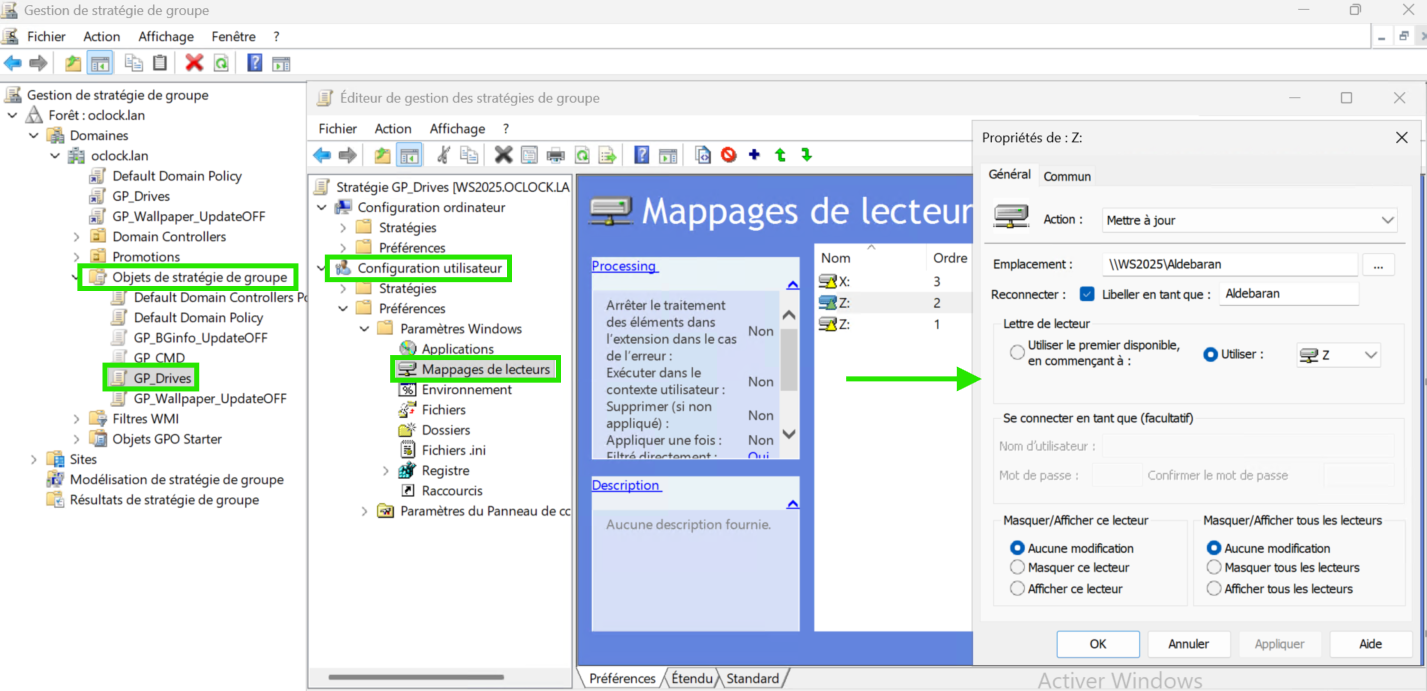
Task: Click the Annuler button
Action: pyautogui.click(x=1188, y=644)
